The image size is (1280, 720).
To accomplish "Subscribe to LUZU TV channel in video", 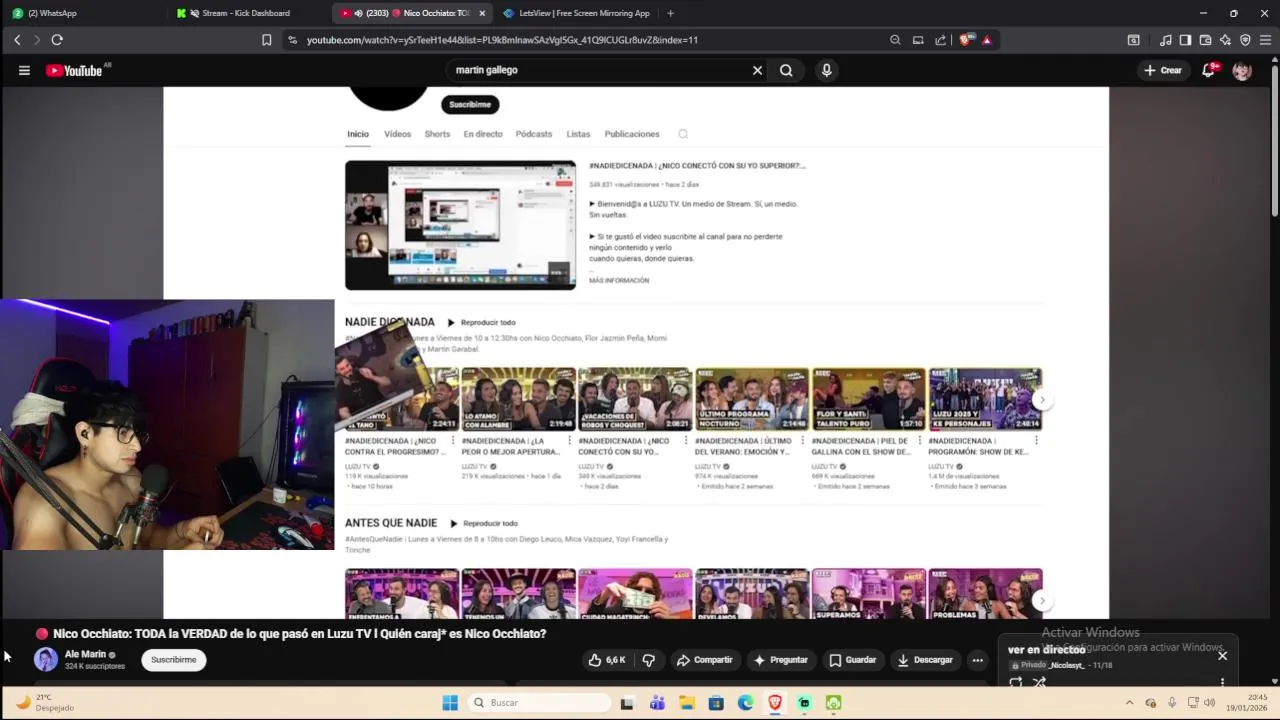I will click(470, 104).
